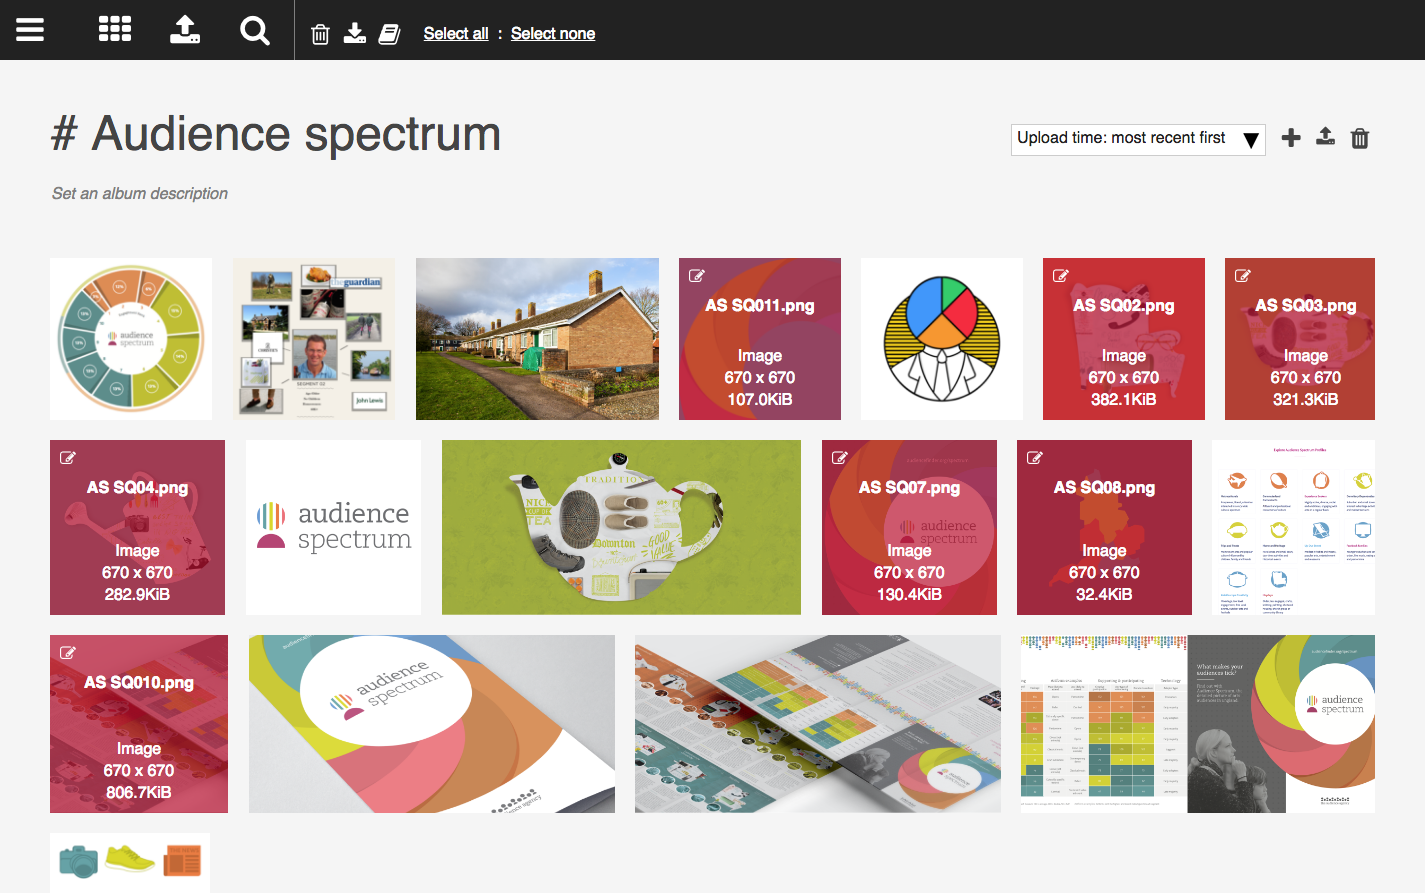This screenshot has height=893, width=1425.
Task: Click Select none link
Action: coord(553,33)
